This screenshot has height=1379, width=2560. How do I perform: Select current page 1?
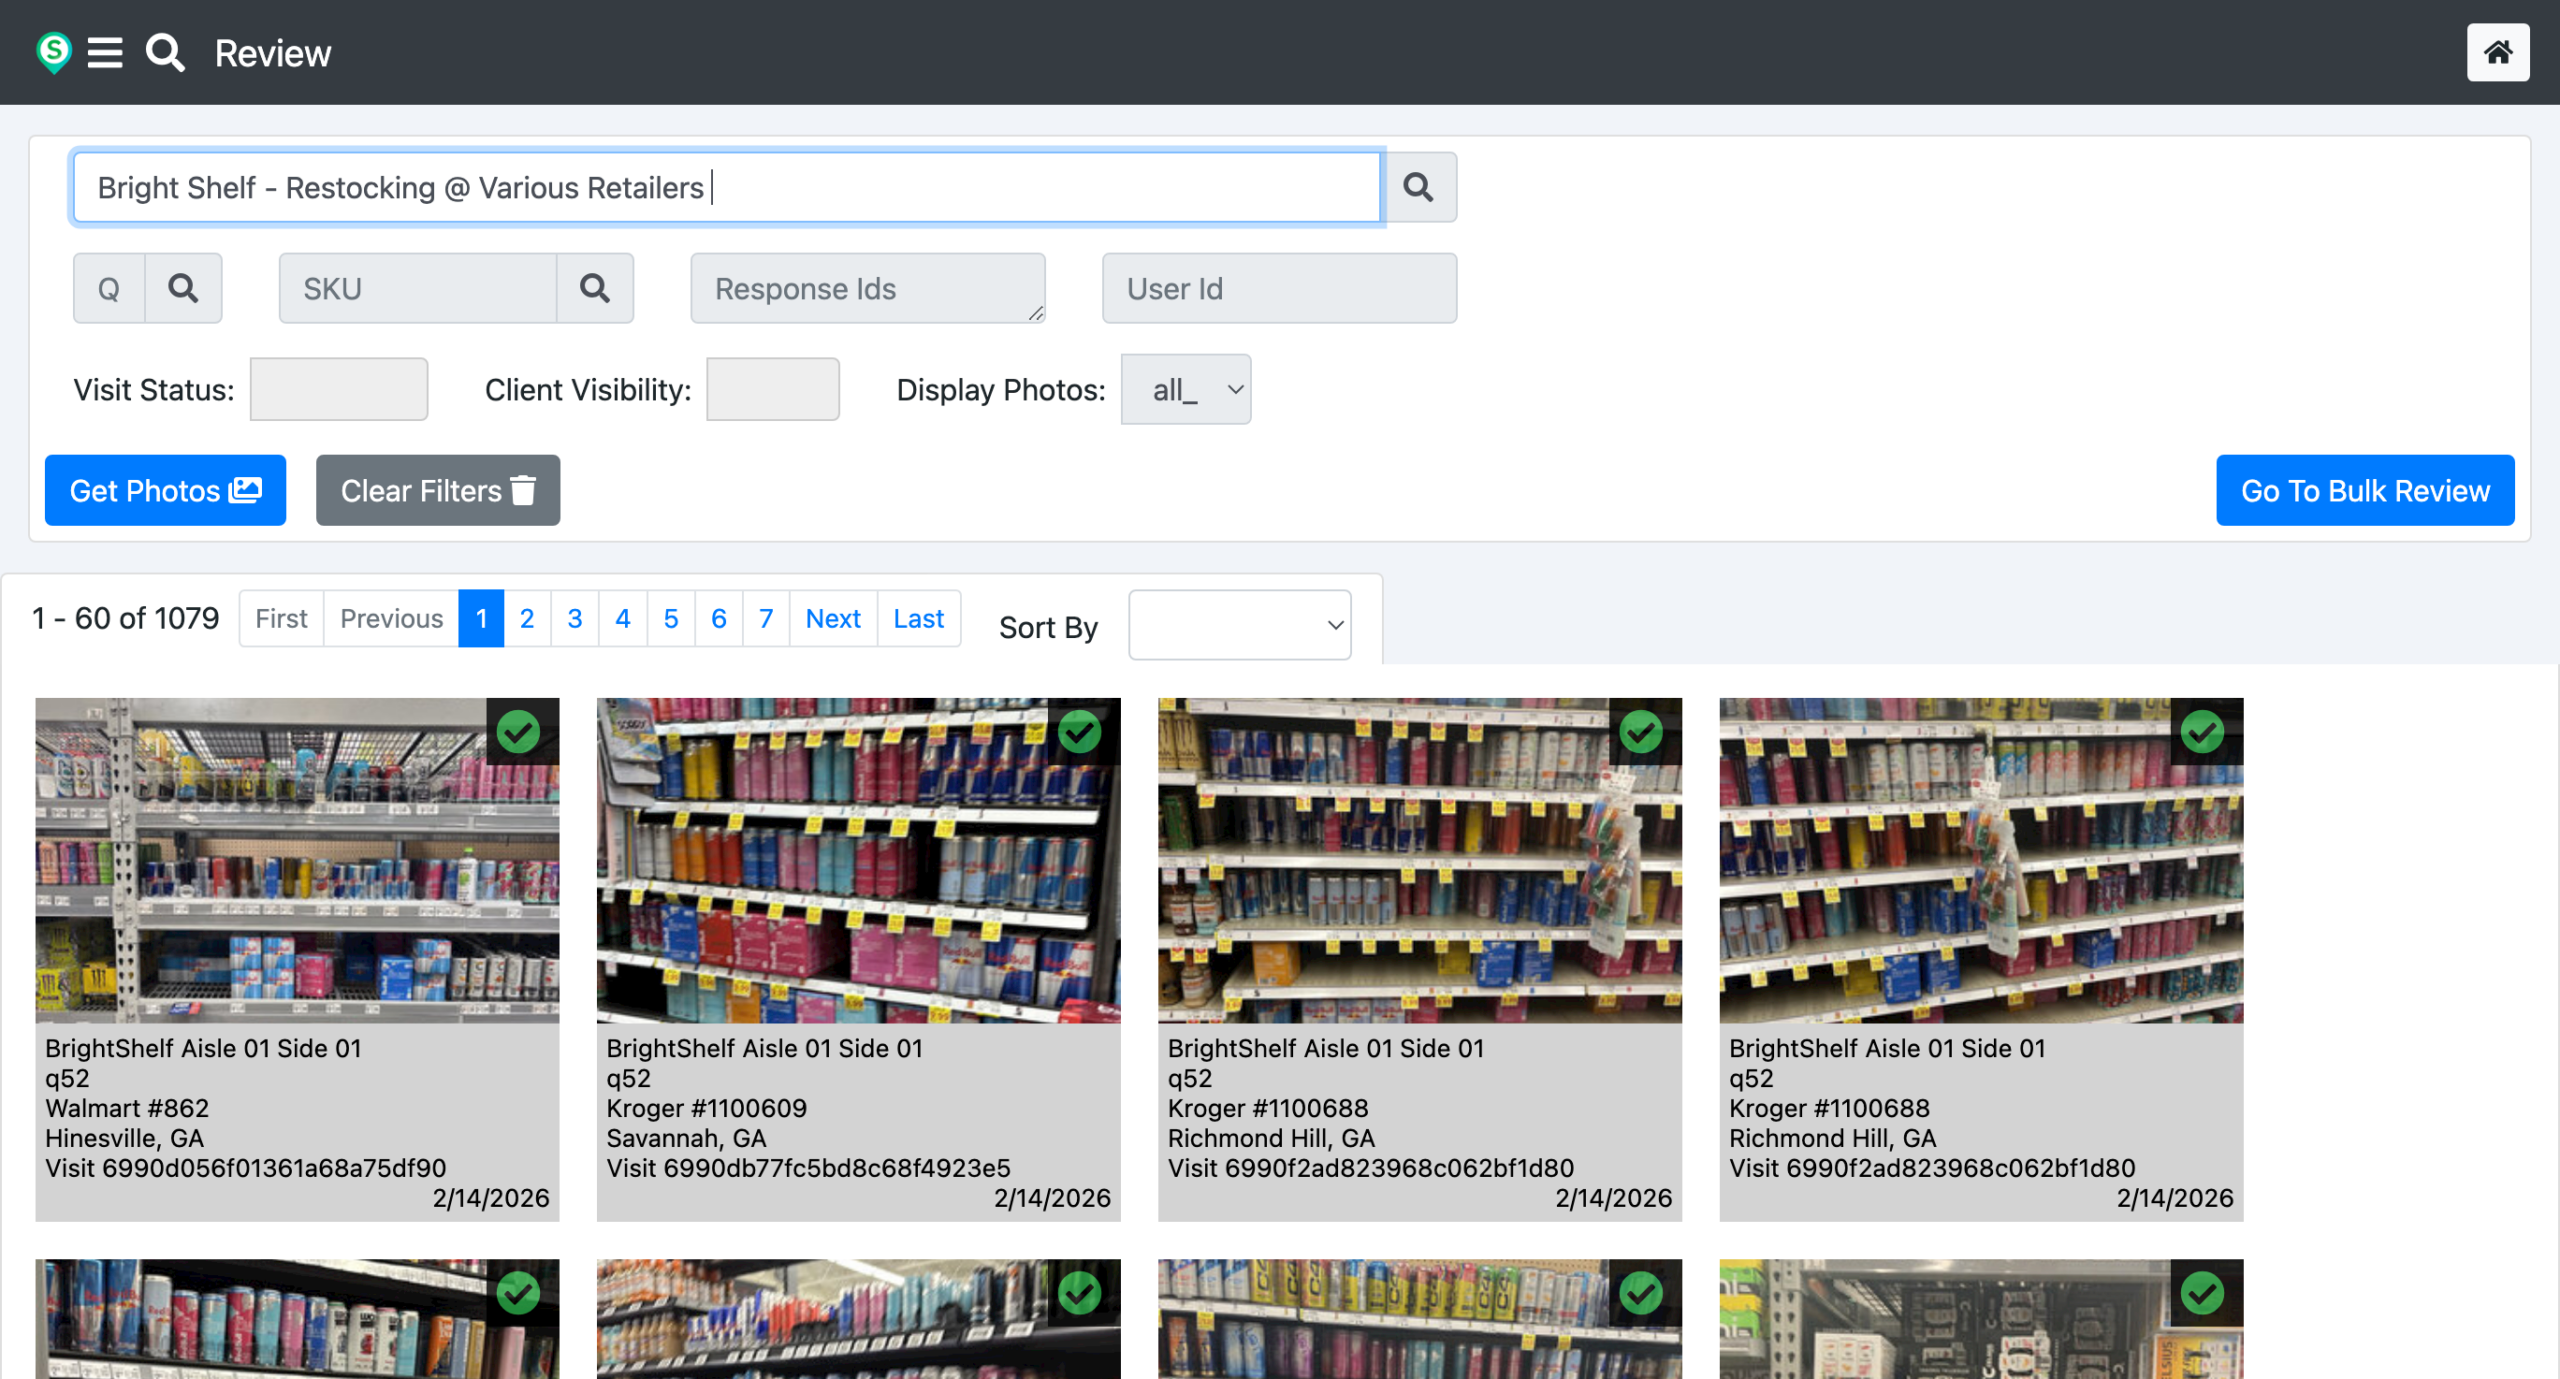[481, 618]
